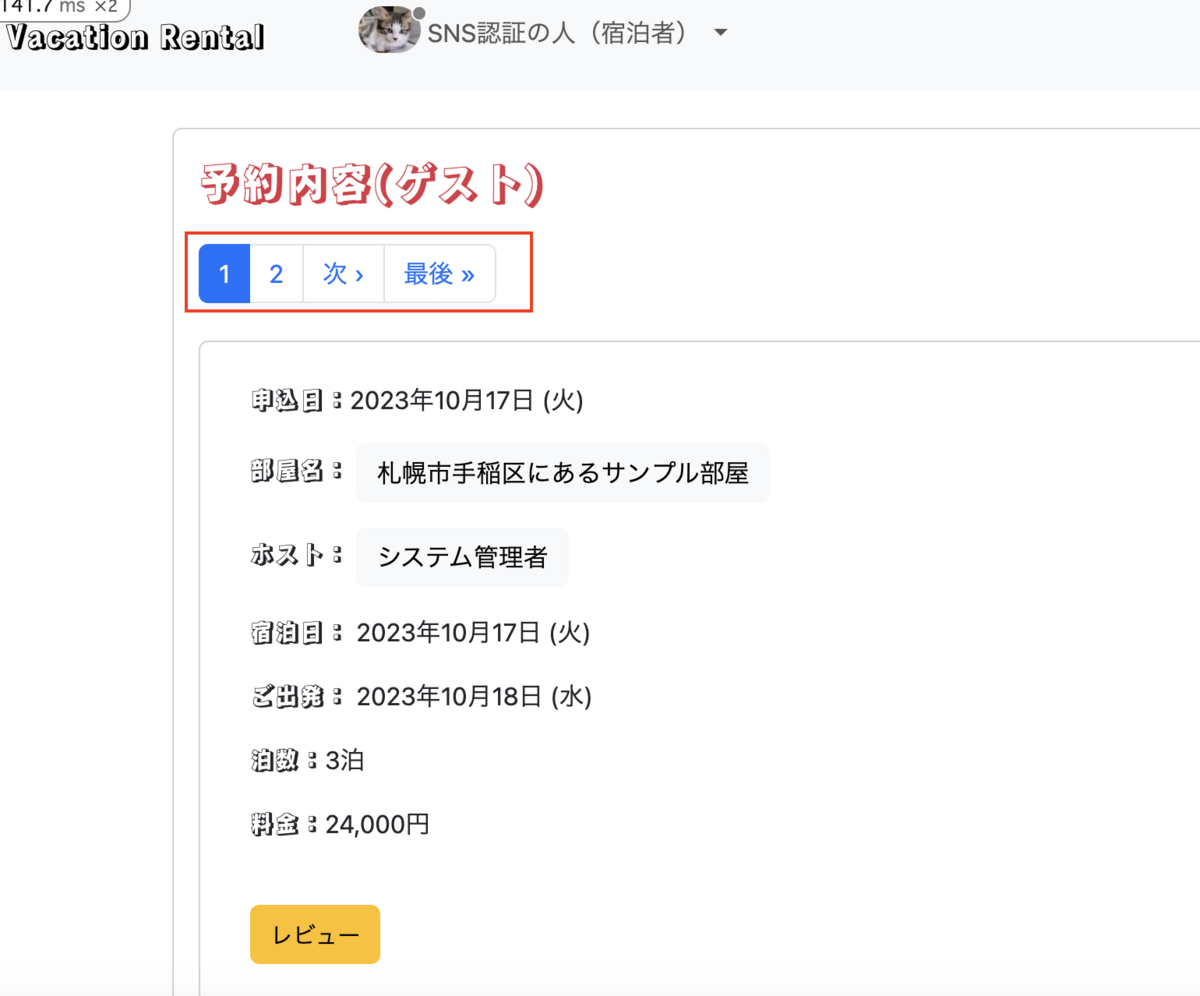This screenshot has height=996, width=1200.
Task: Click the status dot above the avatar
Action: click(x=419, y=12)
